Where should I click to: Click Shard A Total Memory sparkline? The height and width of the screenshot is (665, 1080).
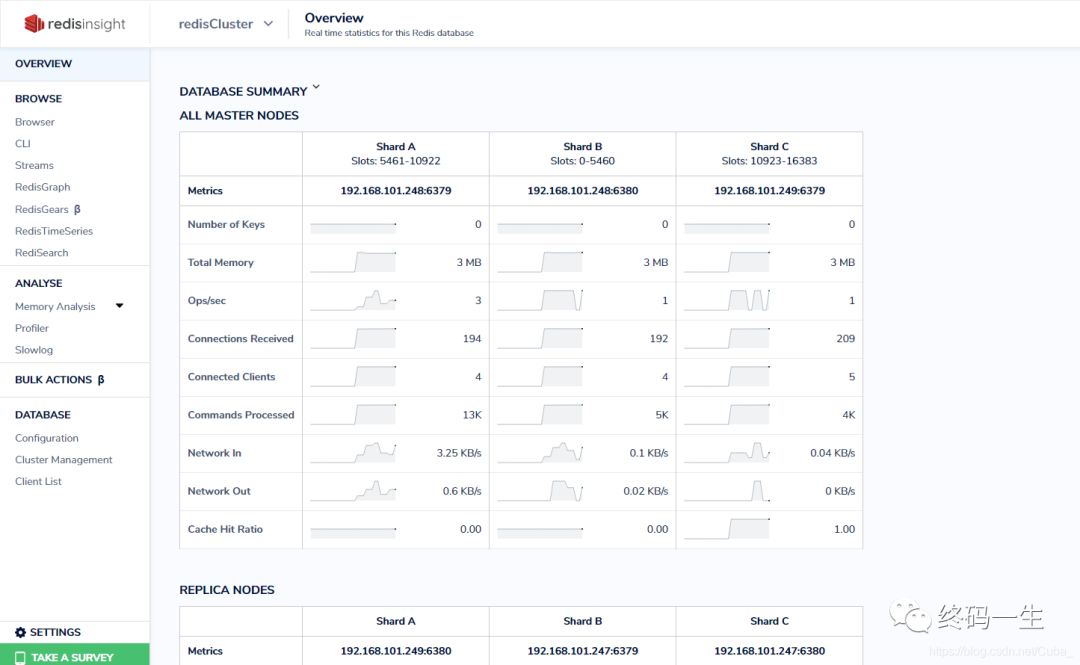(x=353, y=263)
